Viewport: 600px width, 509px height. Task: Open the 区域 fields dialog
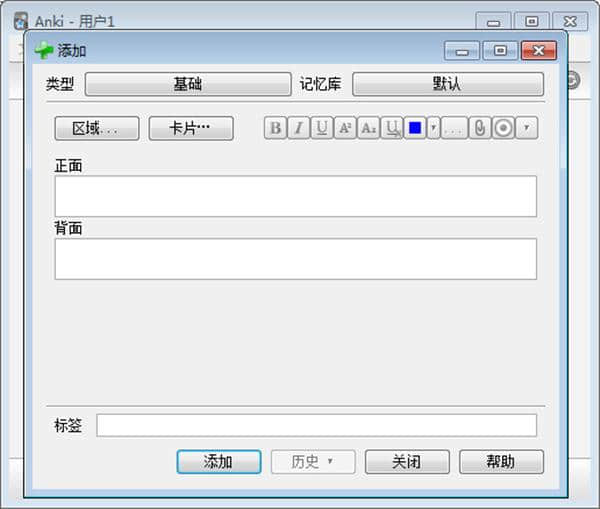coord(97,128)
